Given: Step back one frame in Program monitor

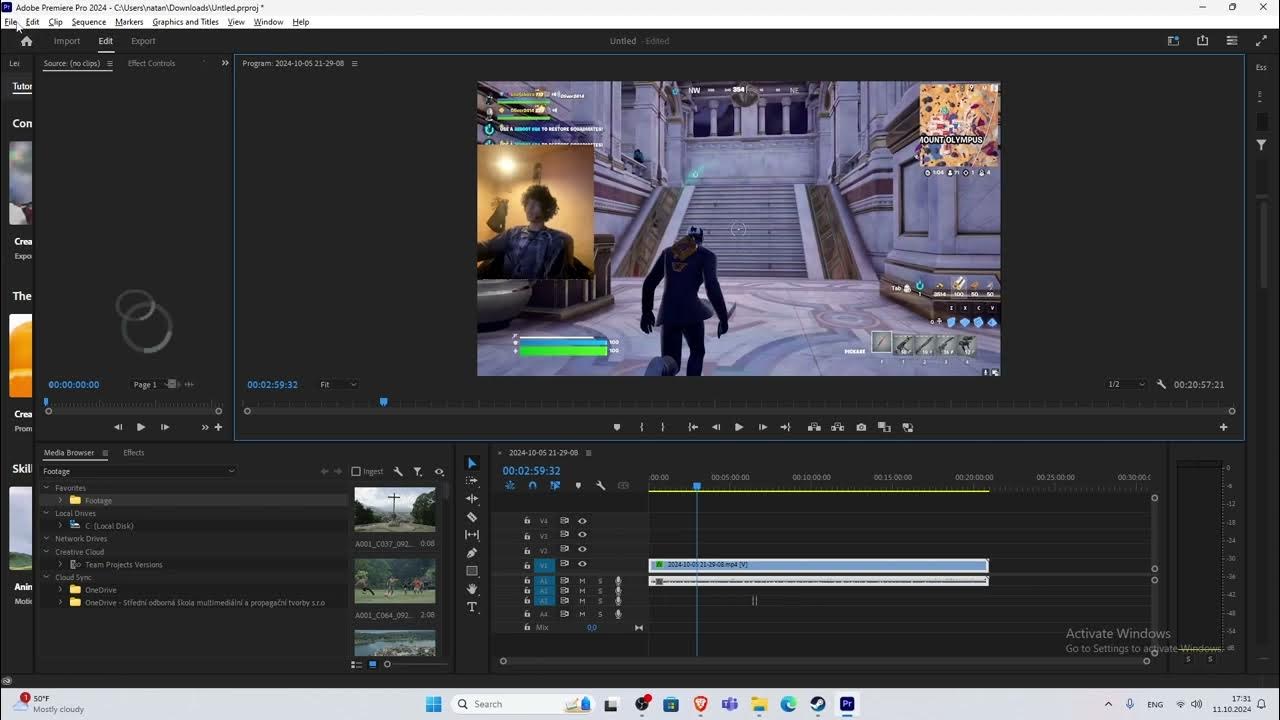Looking at the screenshot, I should (x=716, y=427).
